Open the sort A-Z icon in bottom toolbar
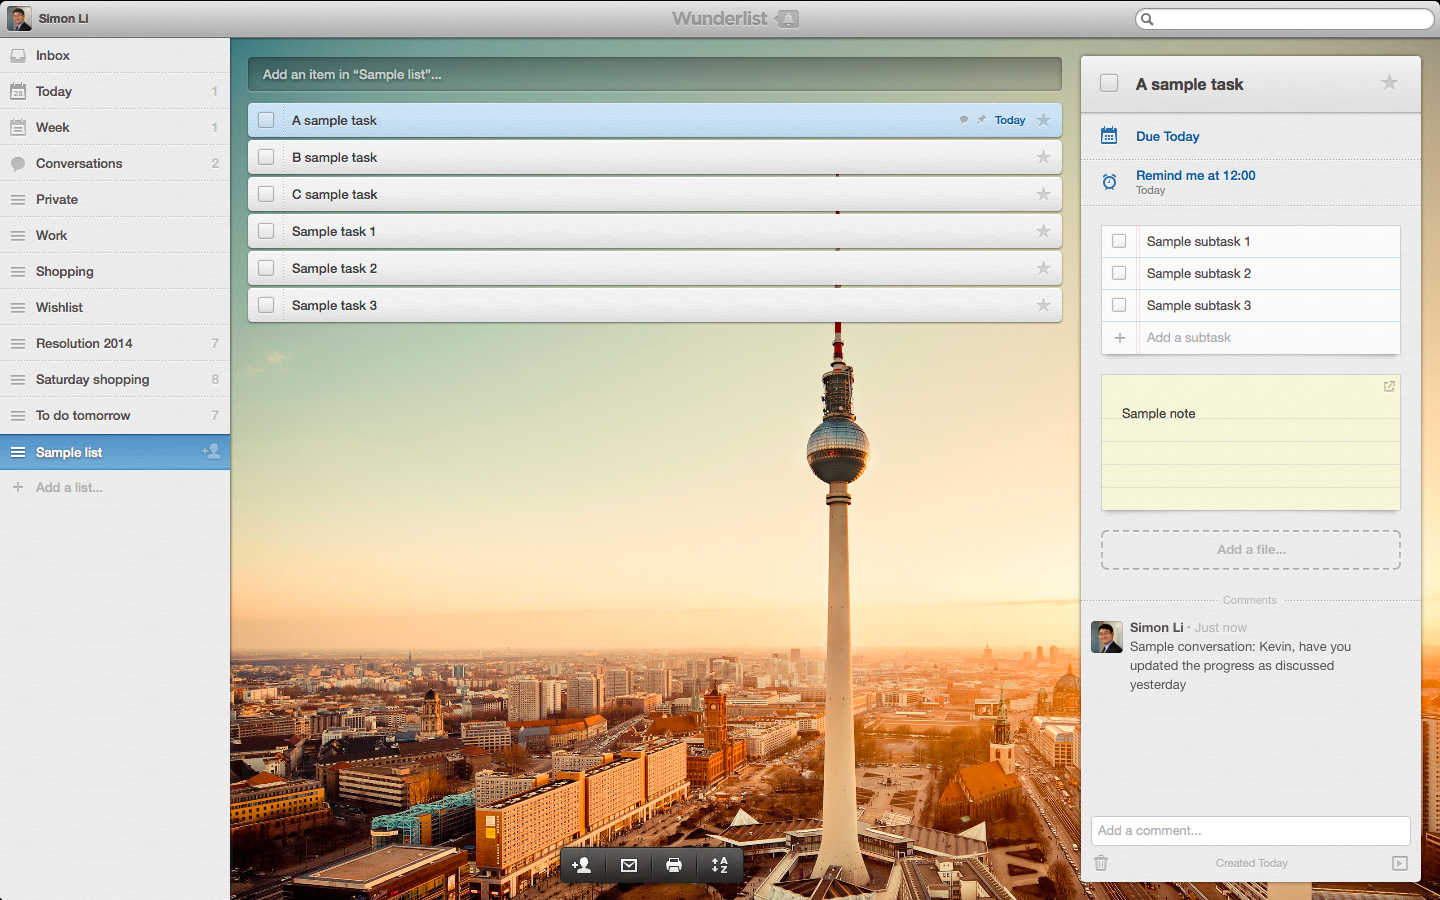 tap(720, 865)
